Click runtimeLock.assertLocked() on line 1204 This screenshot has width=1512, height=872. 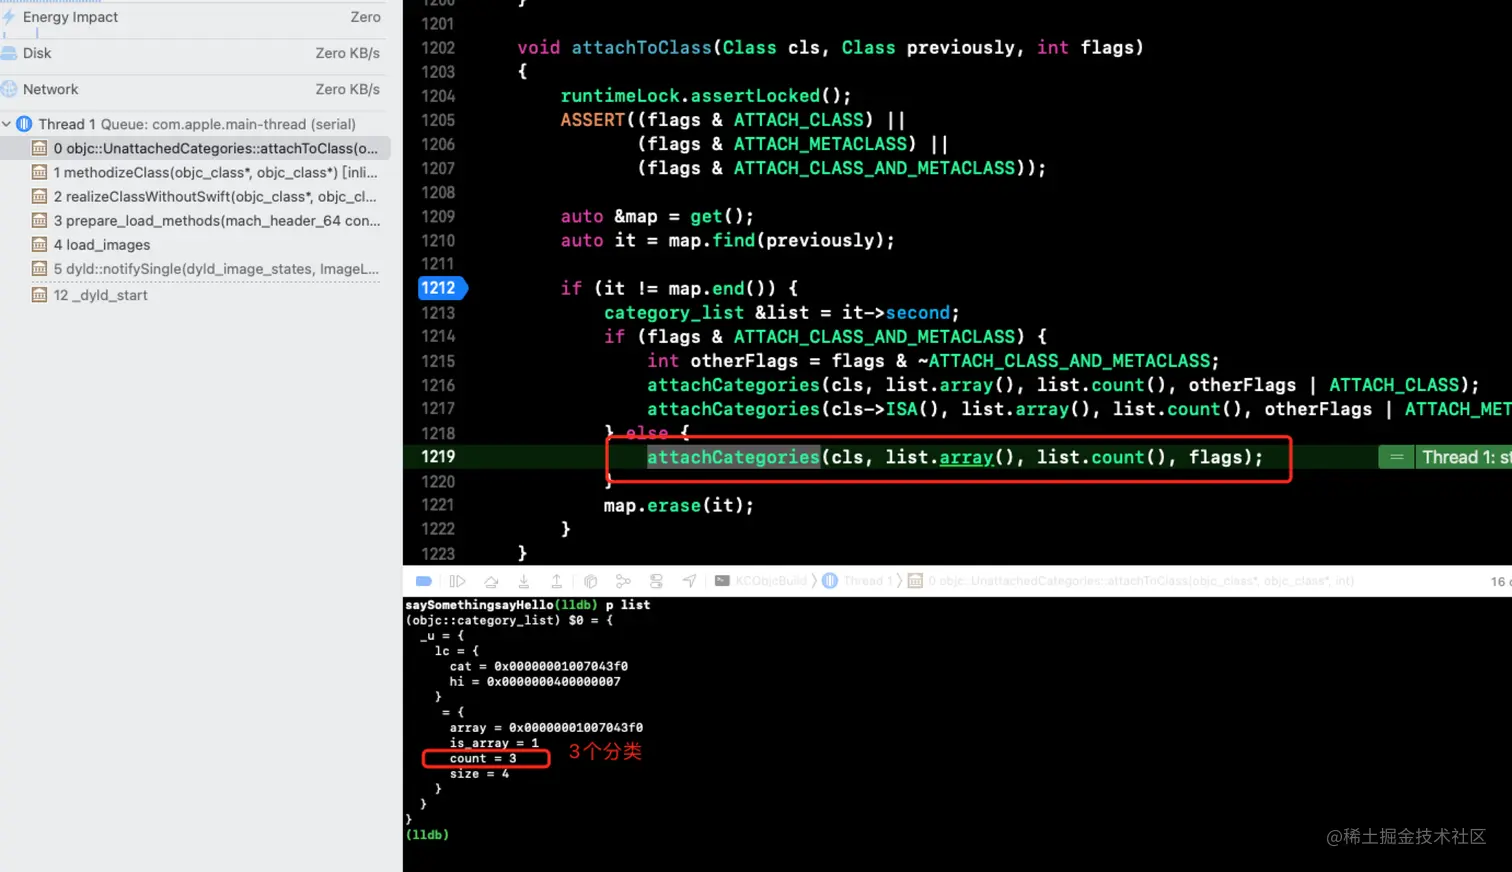tap(706, 96)
